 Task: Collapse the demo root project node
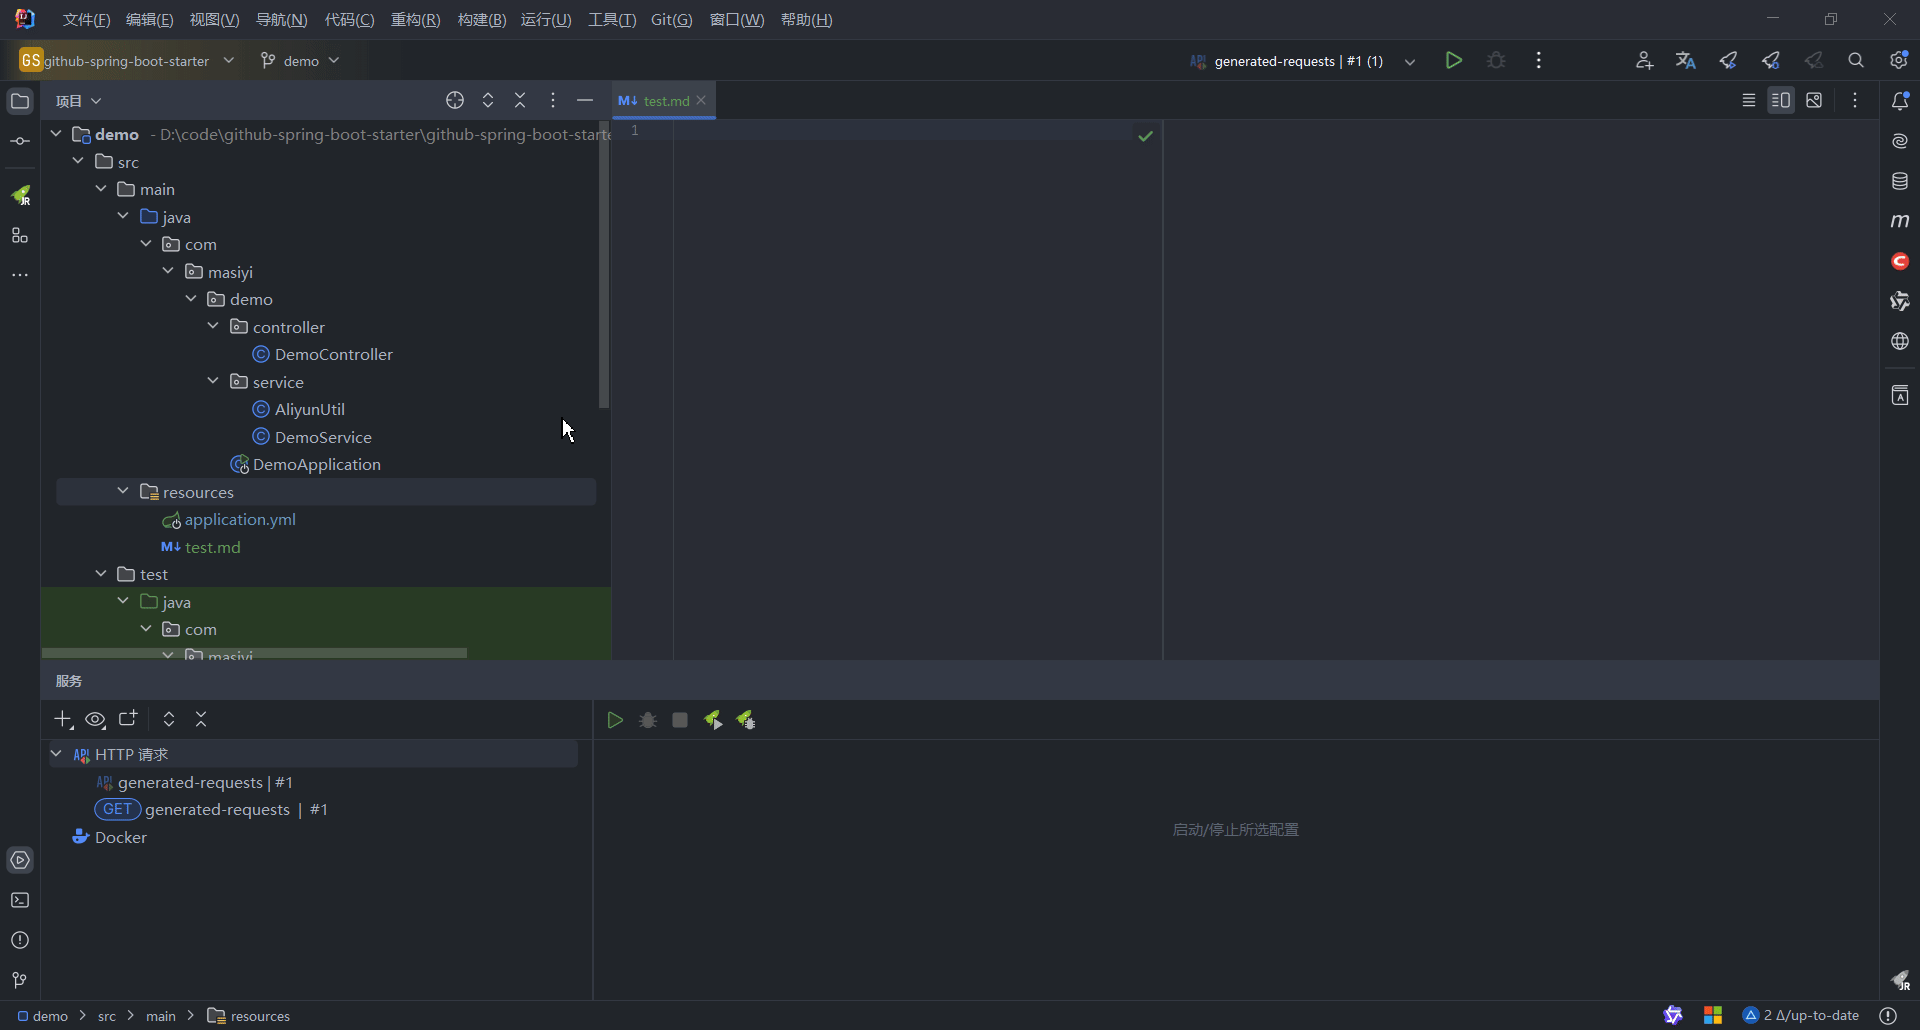[x=56, y=134]
